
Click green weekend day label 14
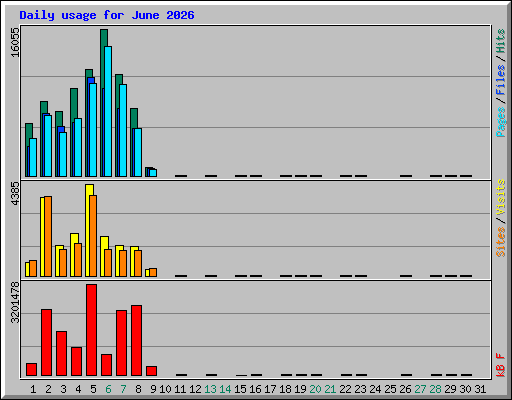pos(225,389)
